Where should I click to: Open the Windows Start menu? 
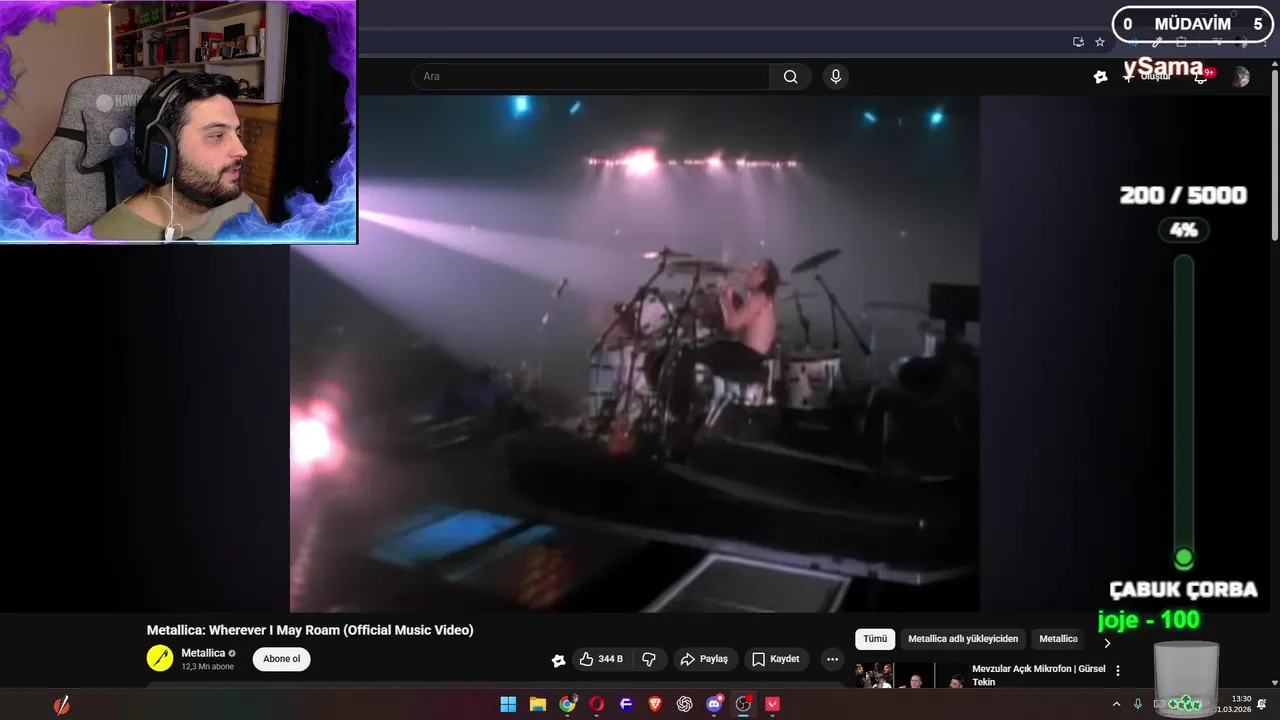pos(508,704)
